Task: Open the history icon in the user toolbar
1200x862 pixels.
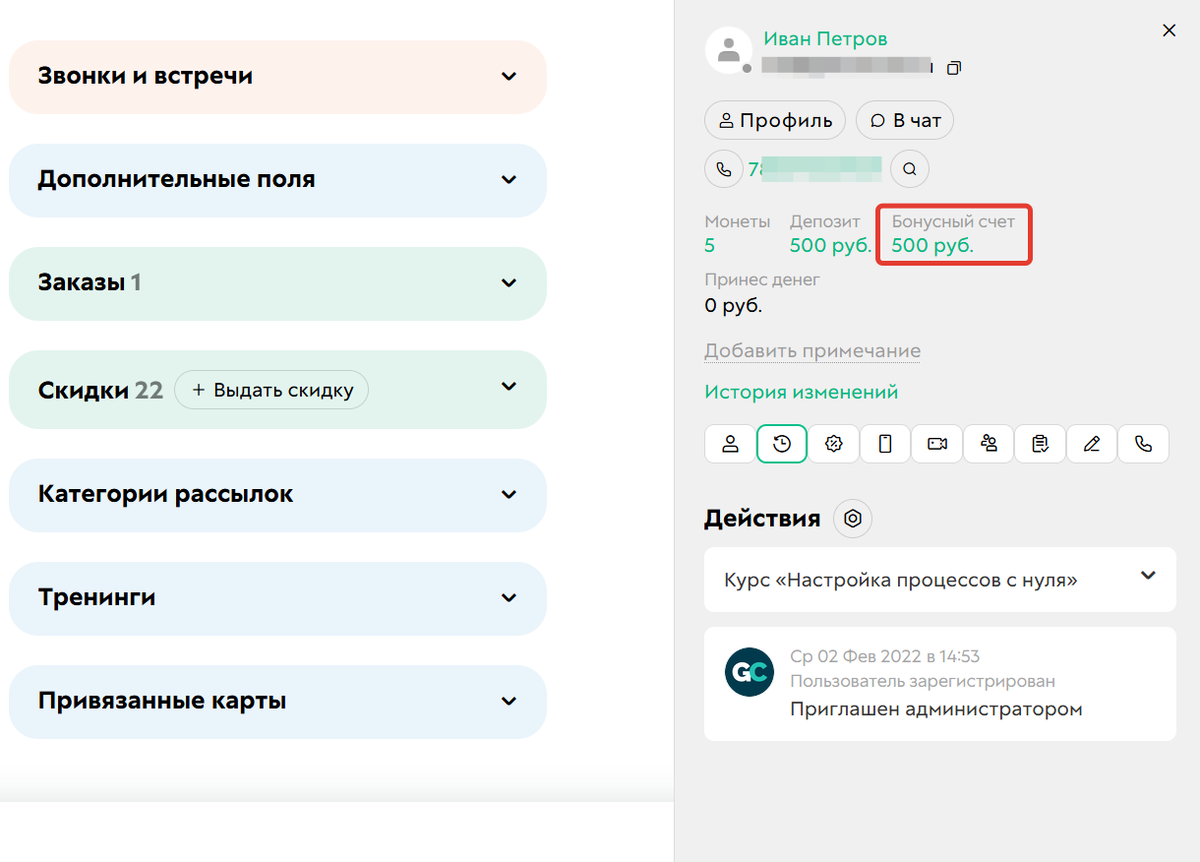Action: (x=781, y=443)
